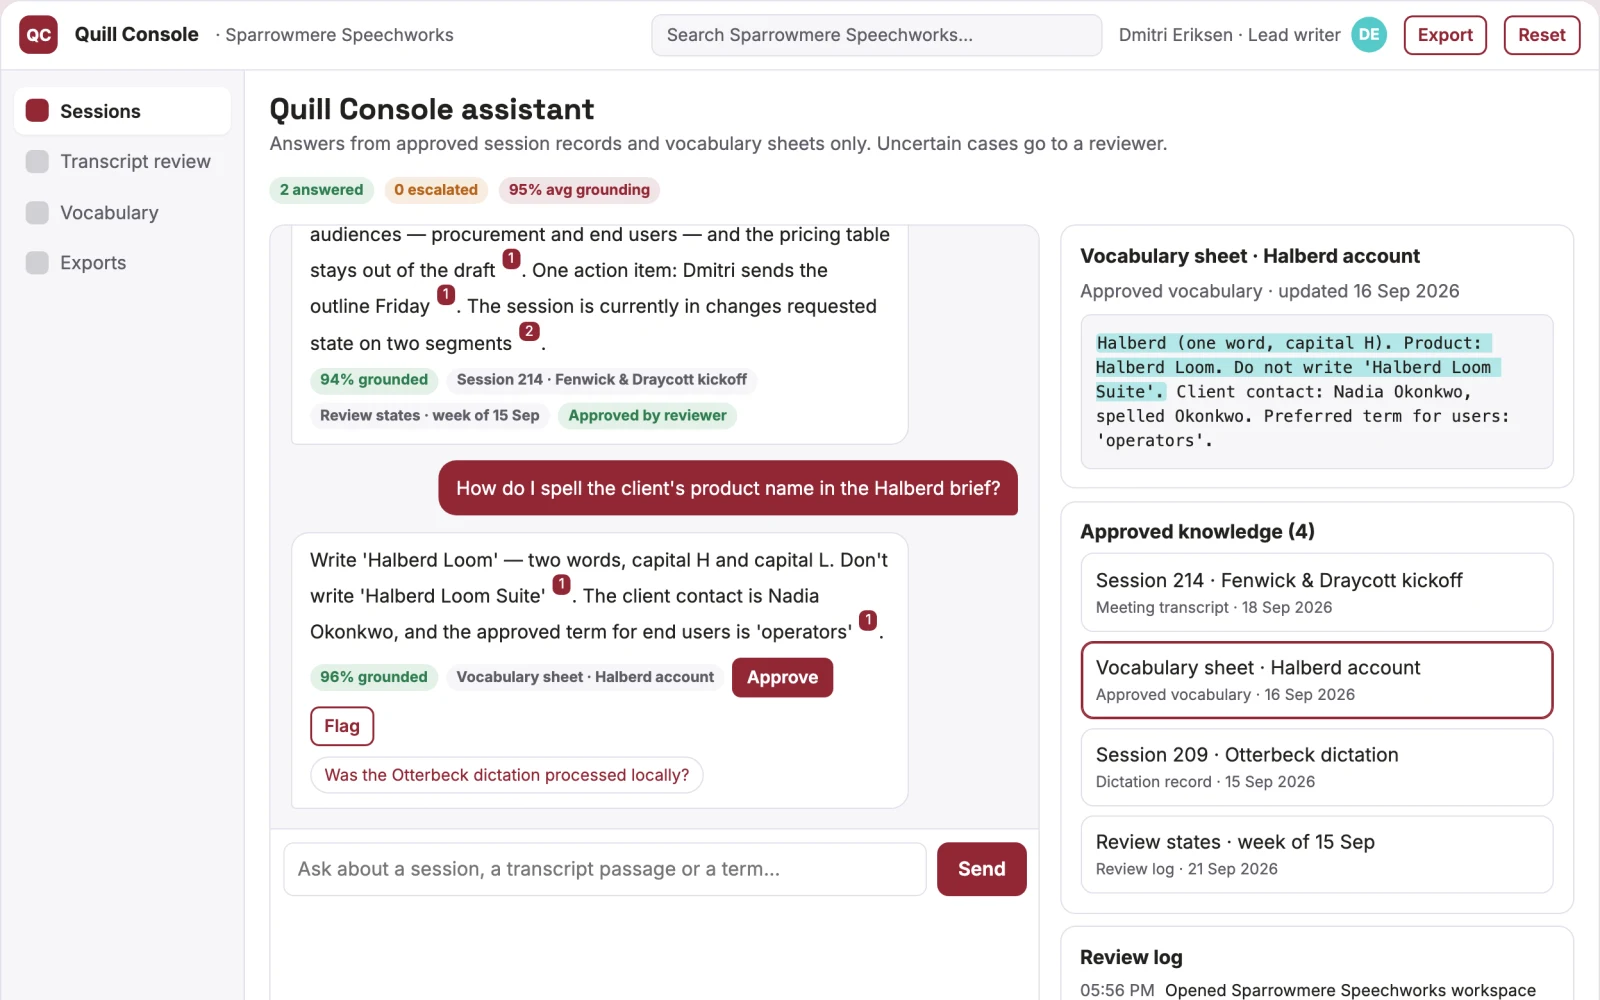Open citation 1 after 'stays out of the draft'
The image size is (1600, 1000).
[511, 259]
